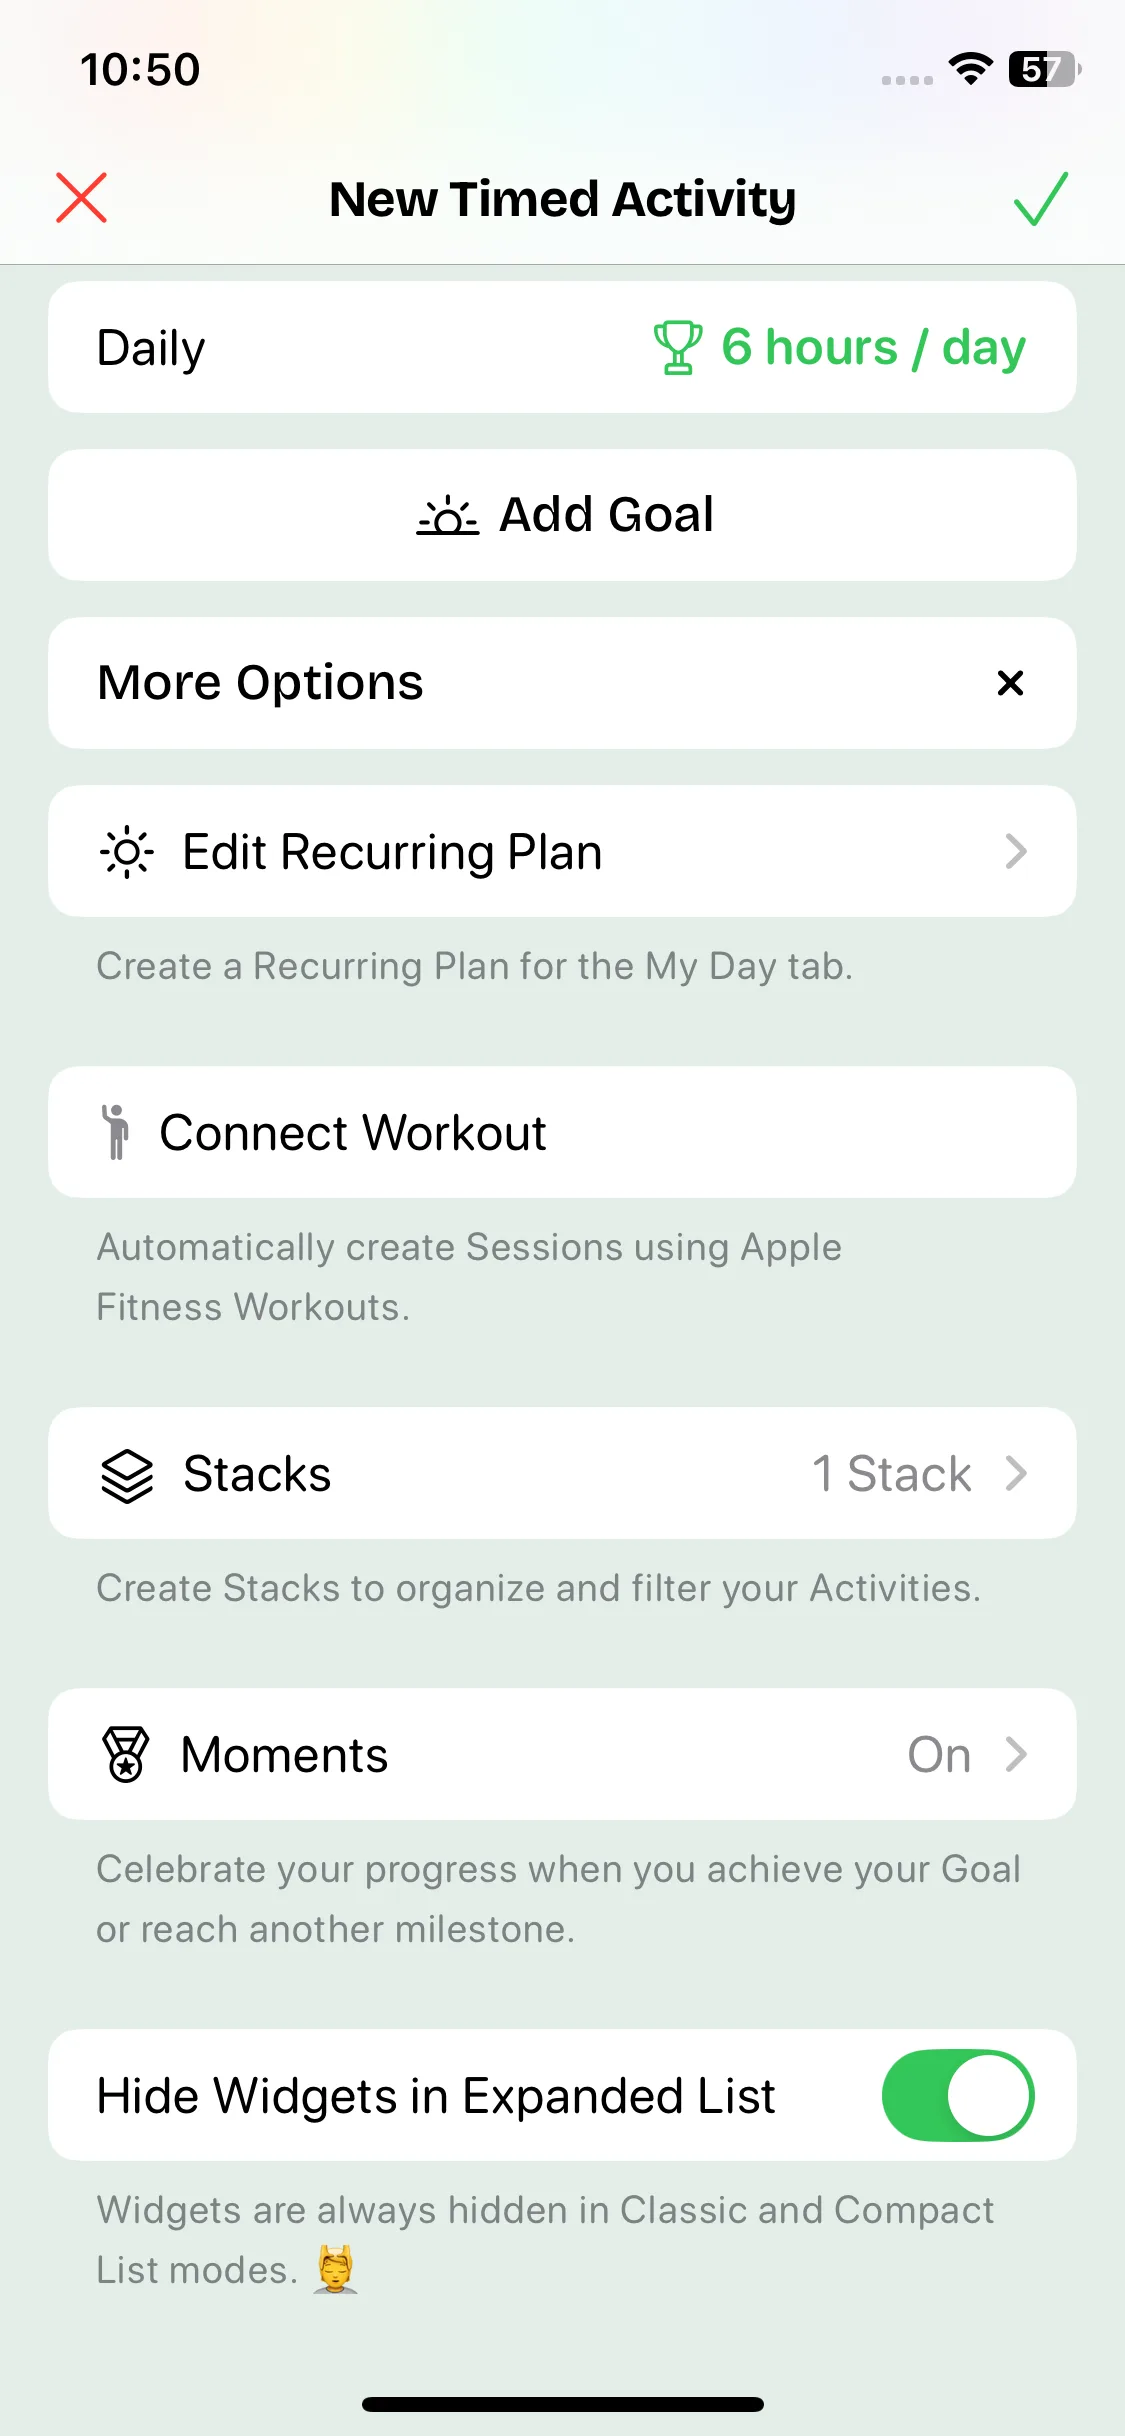Tap the 1 Stack value label

tap(891, 1474)
